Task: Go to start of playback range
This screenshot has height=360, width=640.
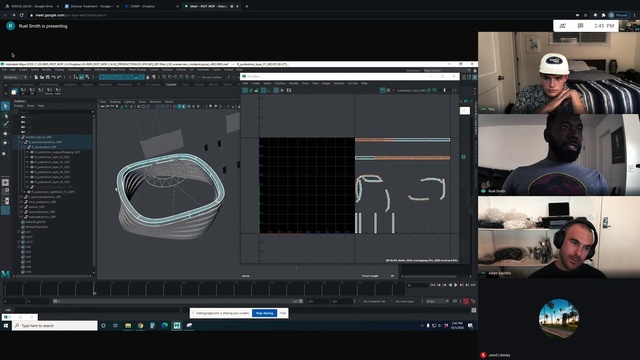Action: coord(433,285)
